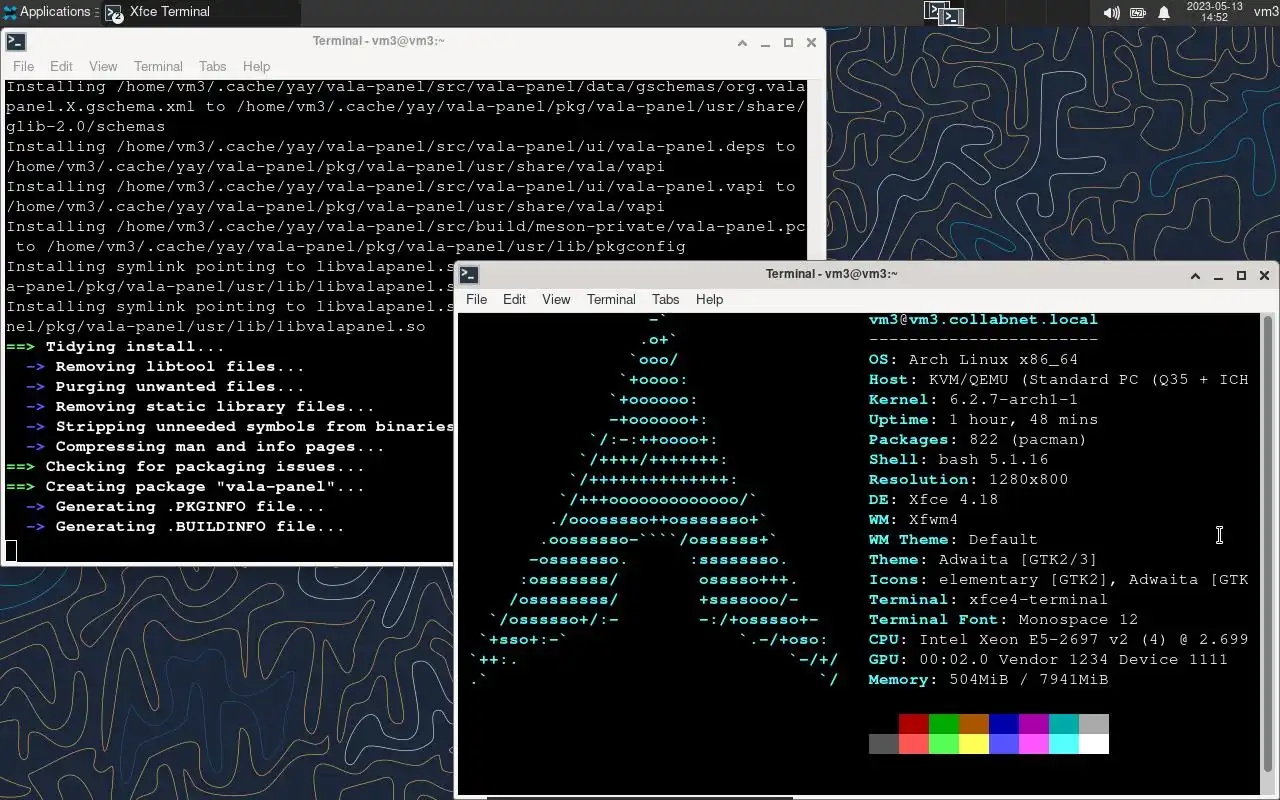Click the 'Packages: 822 (pacman)' line
This screenshot has width=1280, height=800.
click(978, 440)
